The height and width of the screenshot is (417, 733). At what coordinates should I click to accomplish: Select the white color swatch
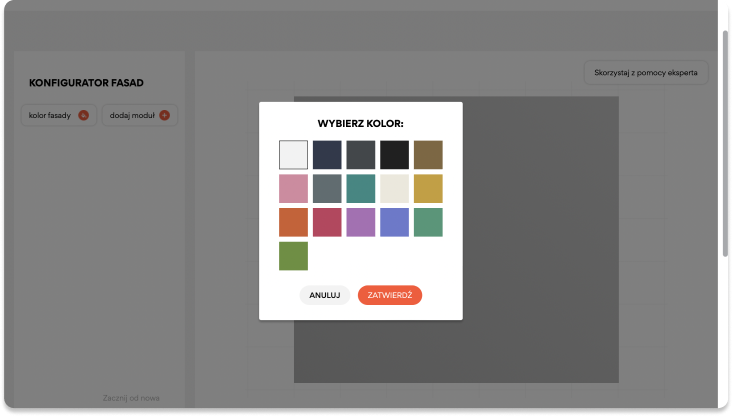293,155
